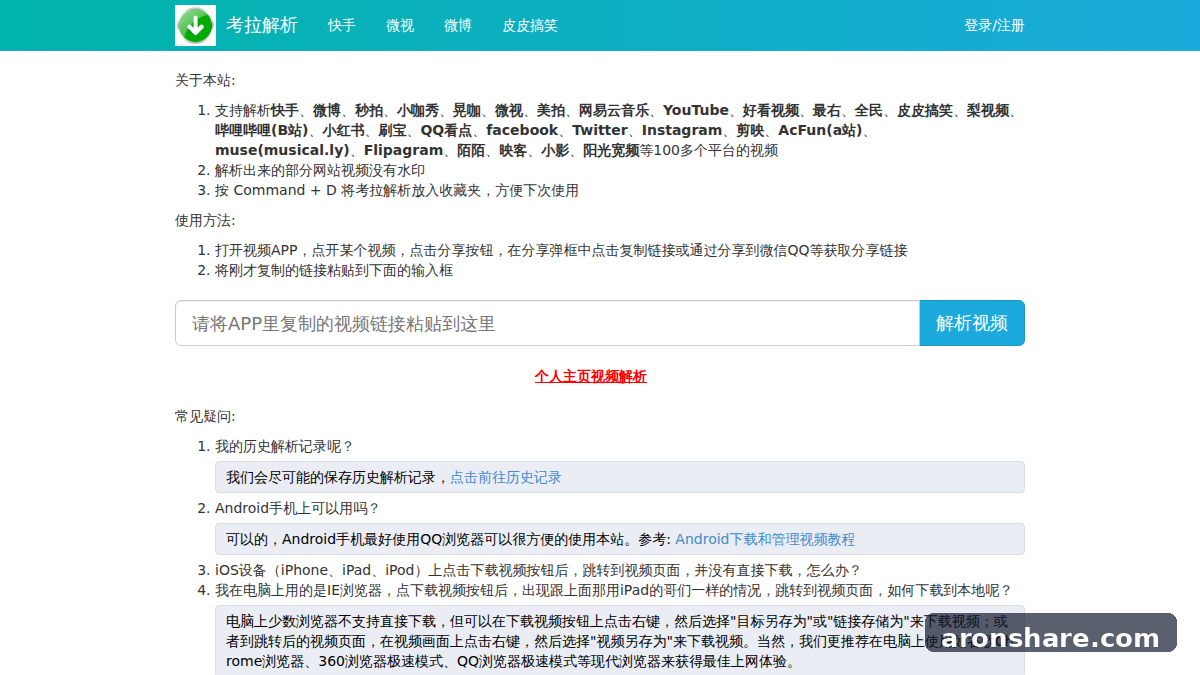Click the green download arrow logo
The image size is (1200, 675).
195,25
